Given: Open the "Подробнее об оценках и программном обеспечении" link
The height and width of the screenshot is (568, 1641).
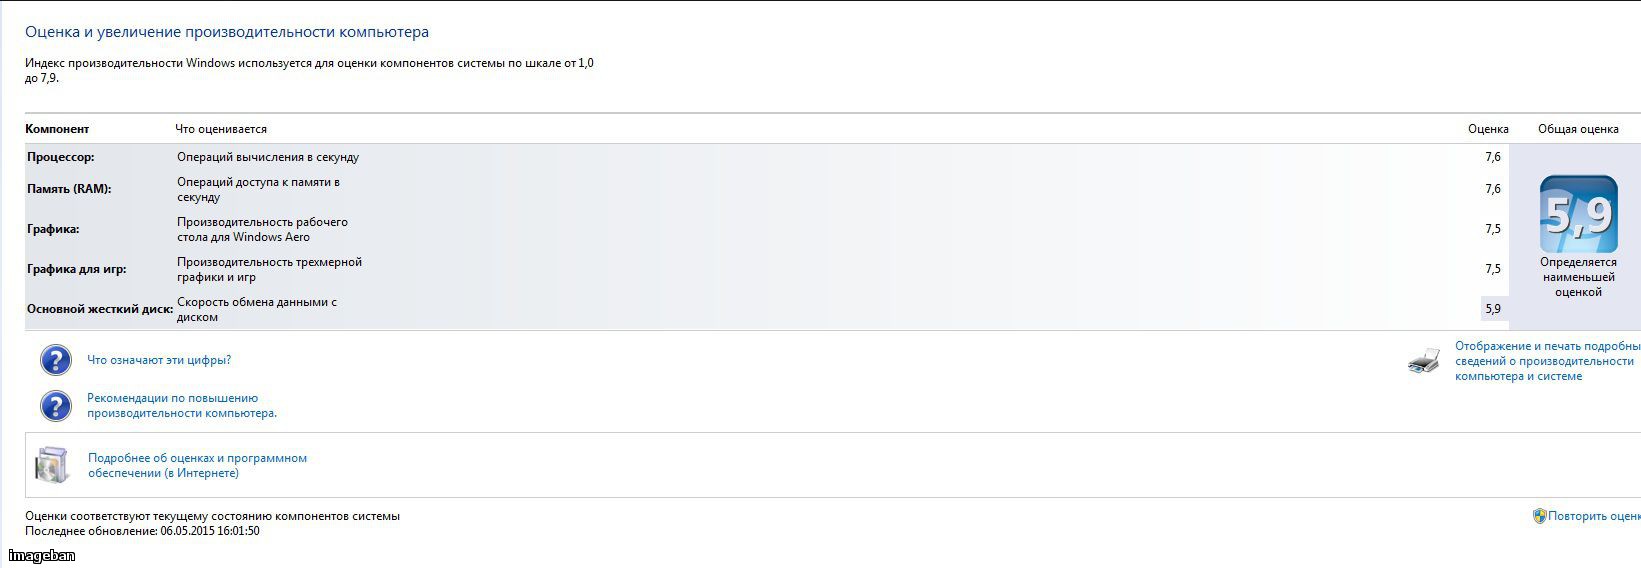Looking at the screenshot, I should [197, 465].
